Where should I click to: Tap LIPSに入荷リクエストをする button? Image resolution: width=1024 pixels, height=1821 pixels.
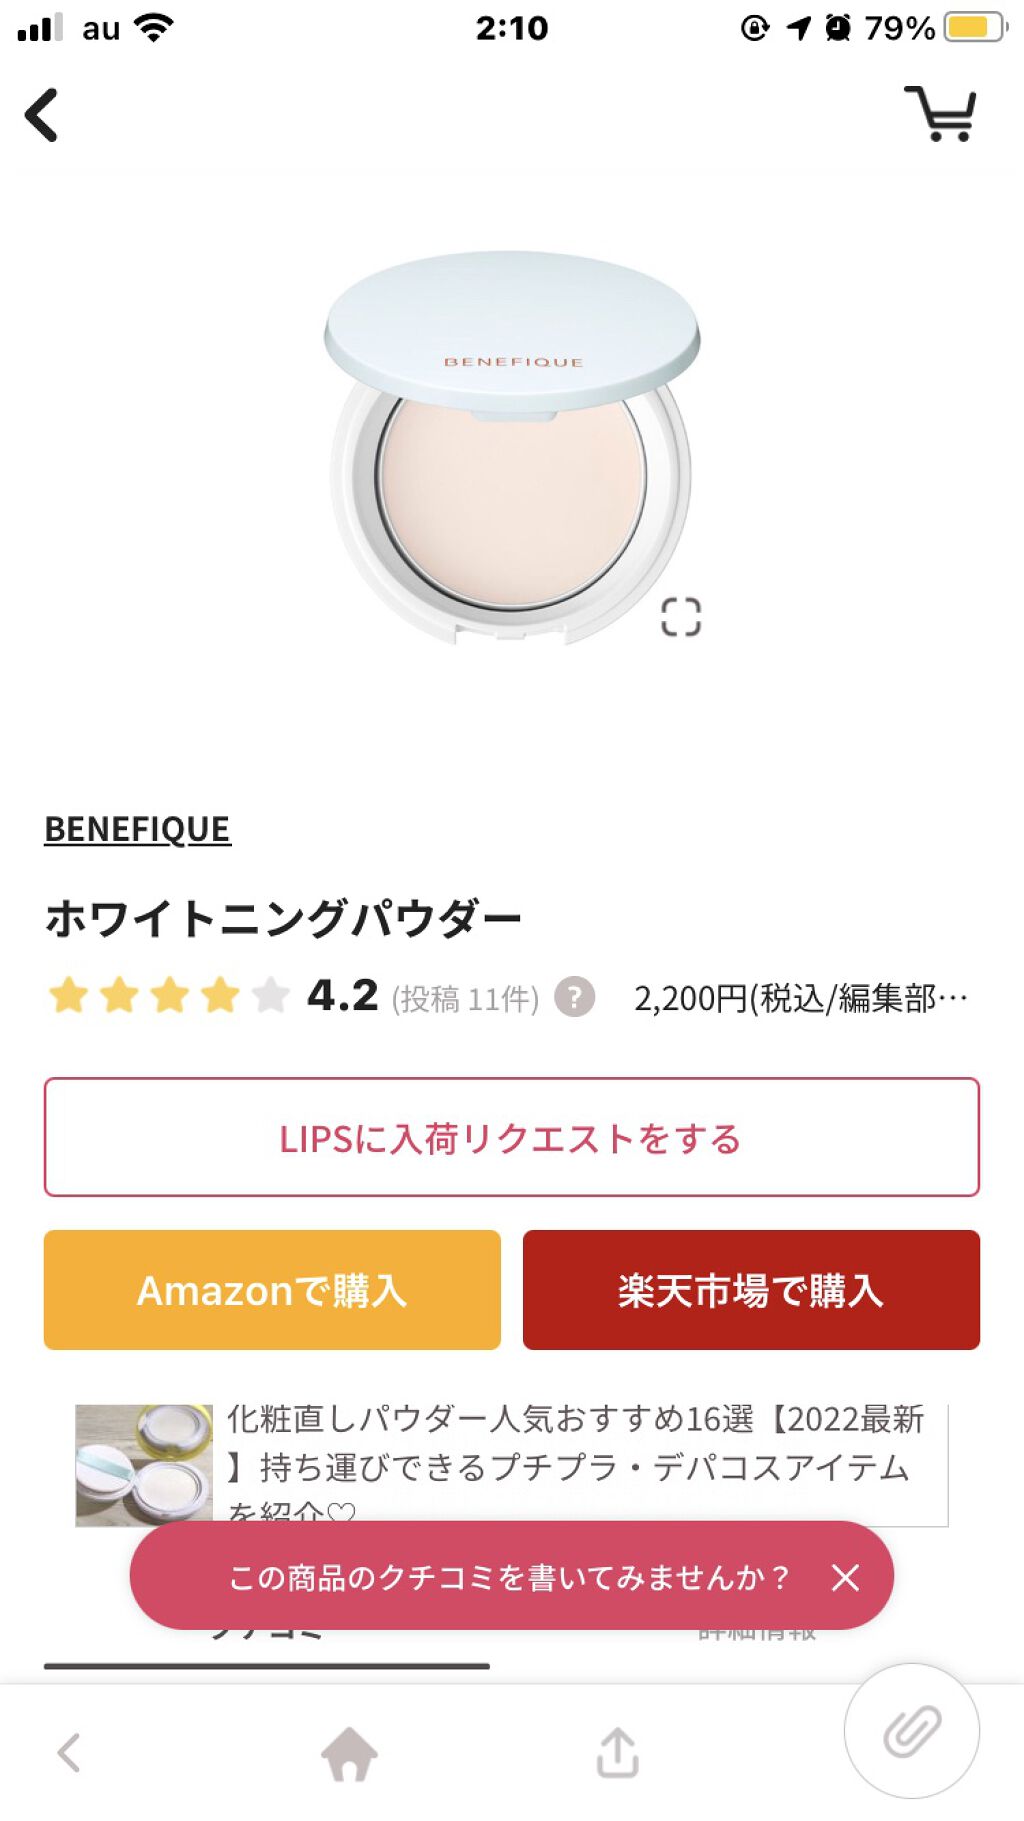(x=511, y=1137)
